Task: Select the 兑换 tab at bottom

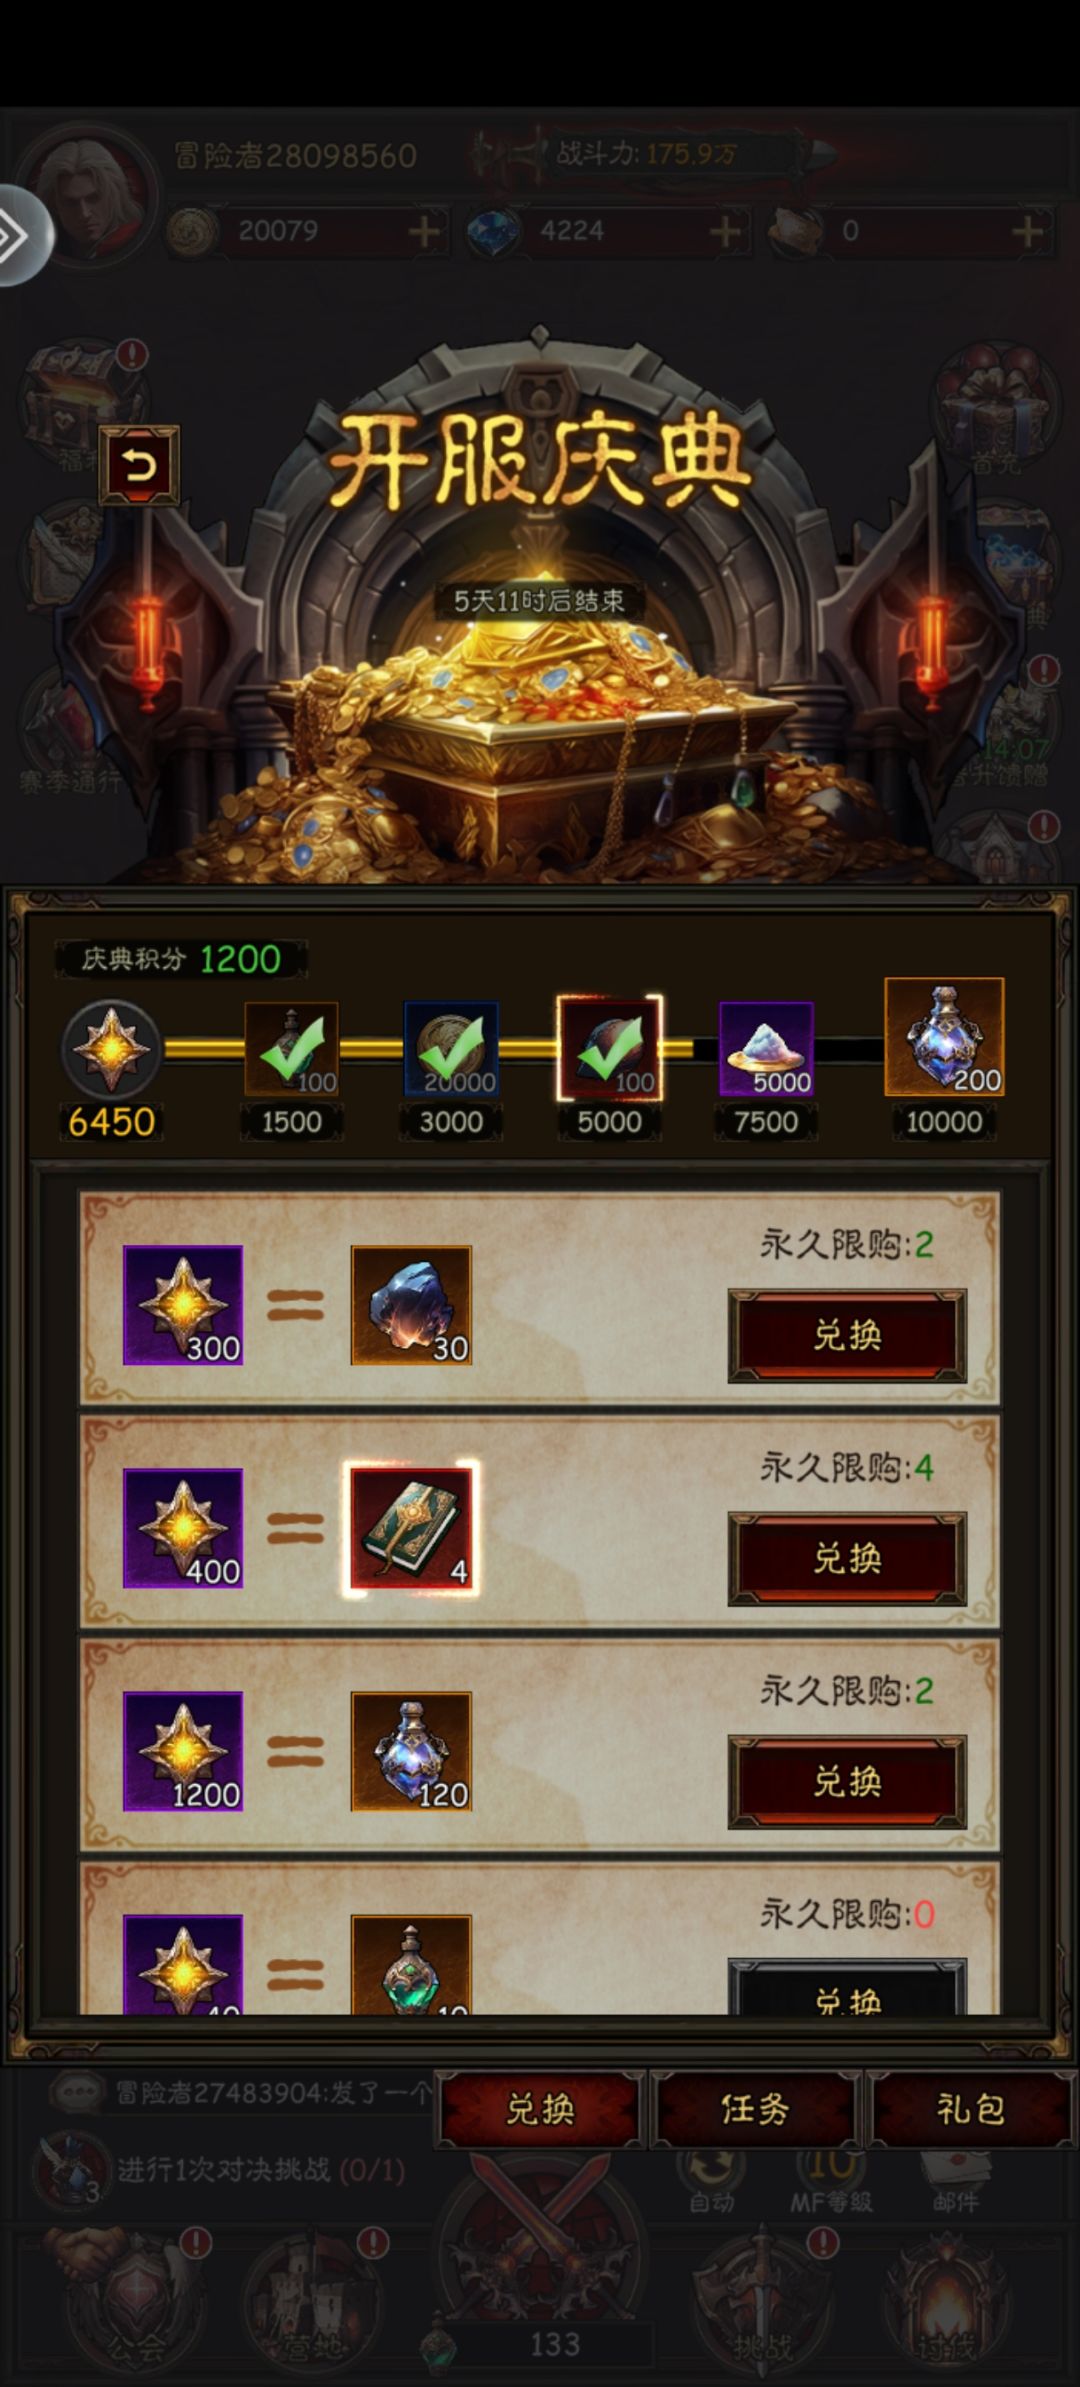Action: pyautogui.click(x=540, y=2109)
